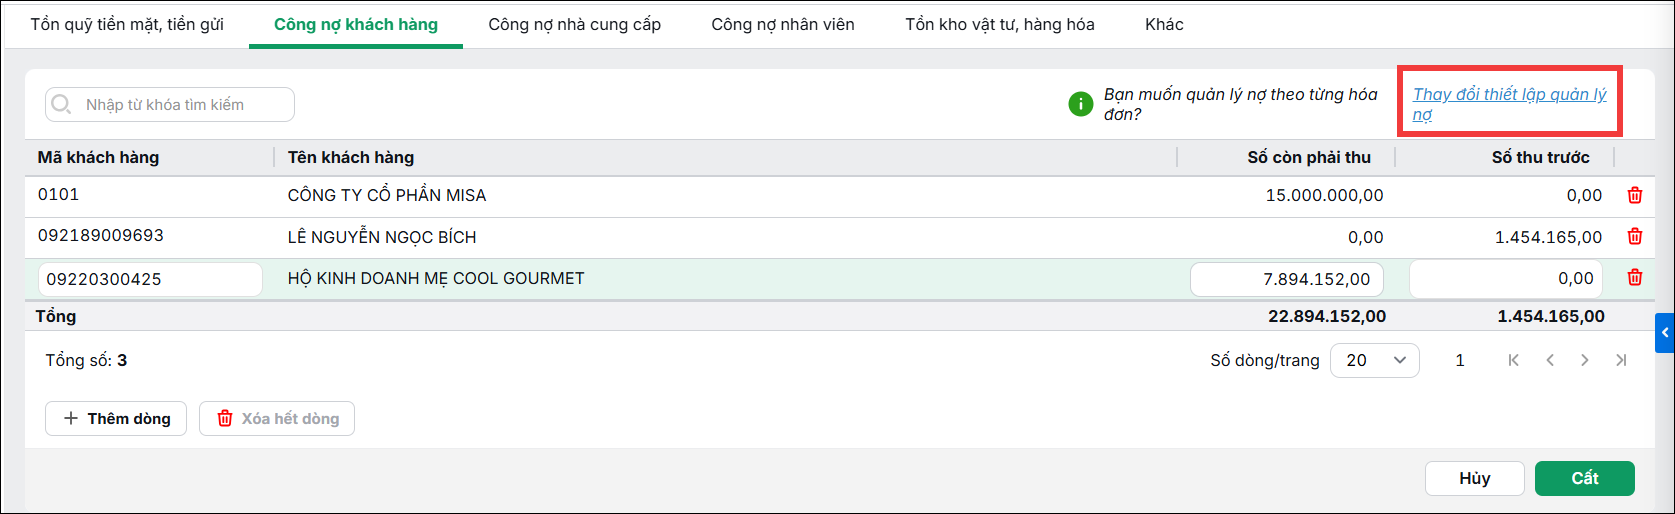Delete the HỘ KINH DOANH MẸ COOL GOURMET row
This screenshot has width=1675, height=514.
click(x=1635, y=278)
